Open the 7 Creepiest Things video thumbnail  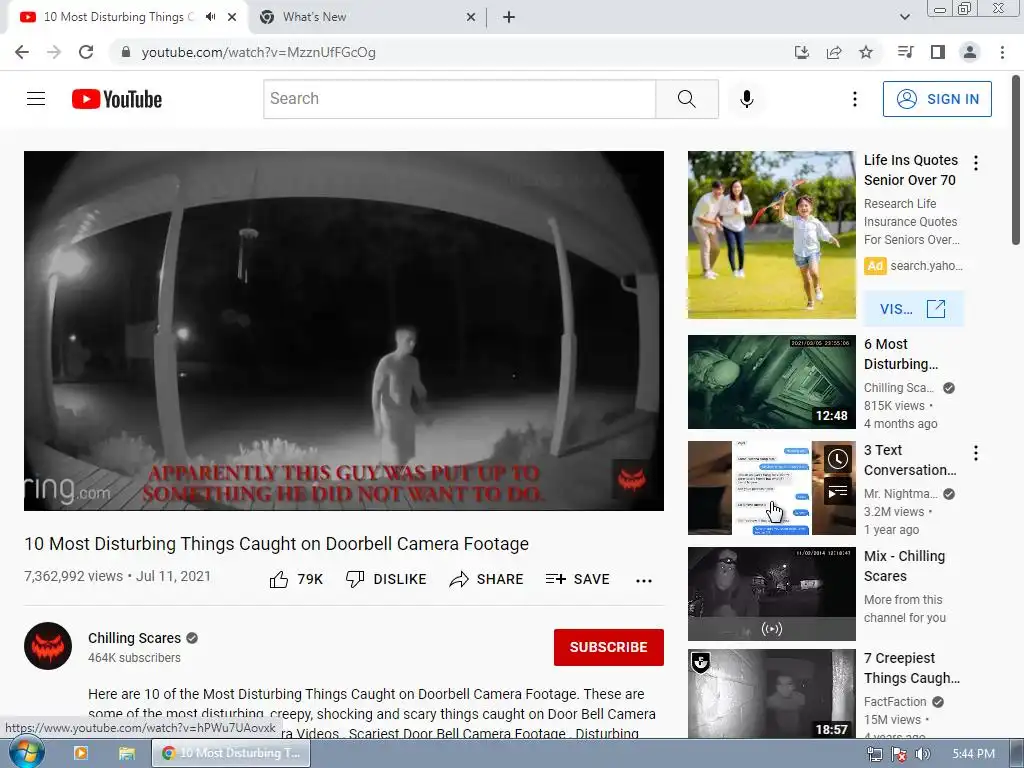pyautogui.click(x=771, y=694)
